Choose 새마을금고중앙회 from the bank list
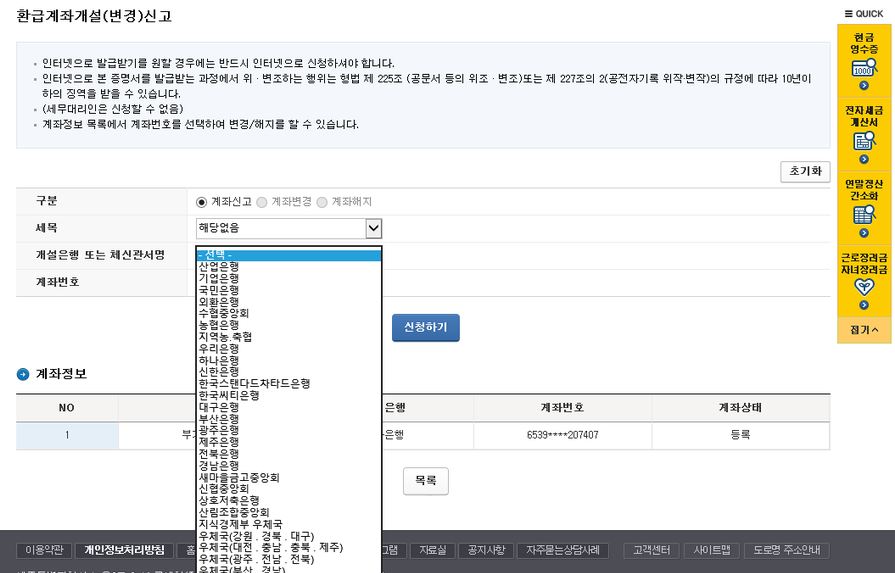Screen dimensions: 895x573 tap(238, 477)
